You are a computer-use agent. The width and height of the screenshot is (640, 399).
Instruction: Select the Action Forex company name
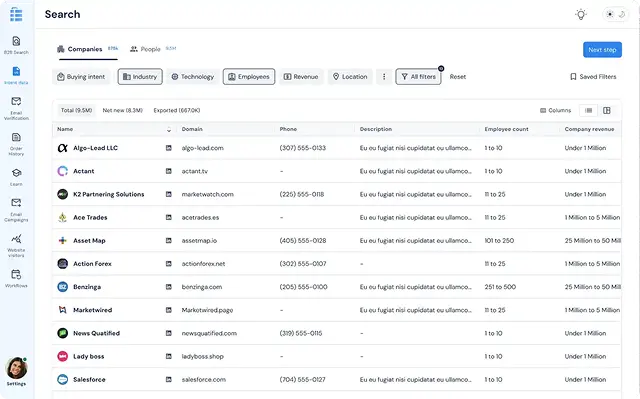[92, 264]
